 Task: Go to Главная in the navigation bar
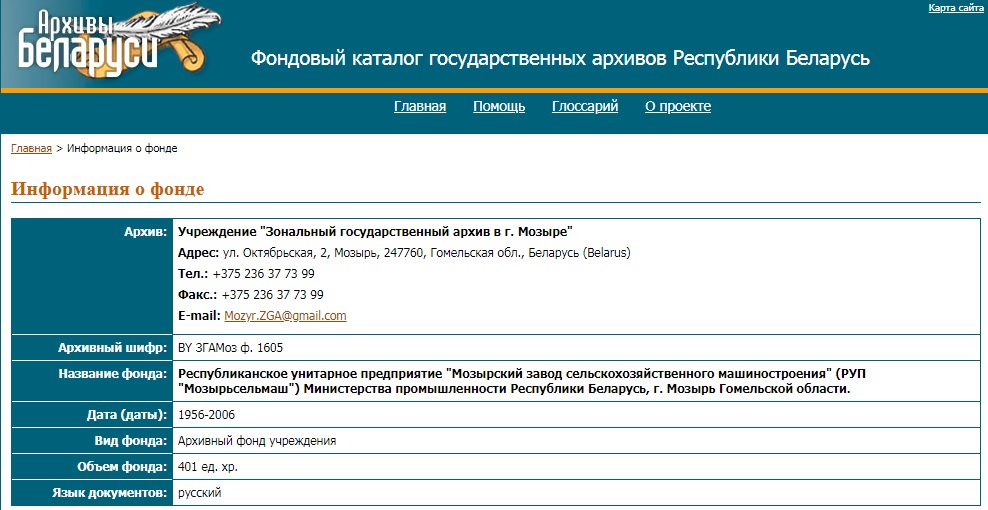(x=420, y=107)
